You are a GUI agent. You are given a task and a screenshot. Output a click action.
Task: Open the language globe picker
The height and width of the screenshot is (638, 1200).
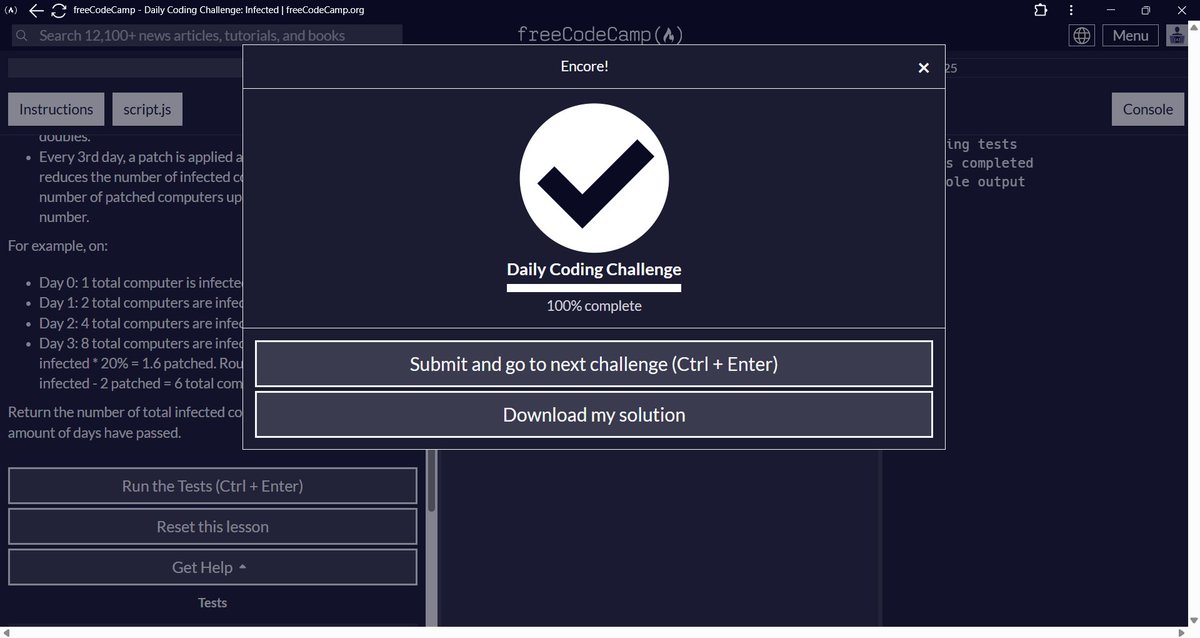click(1081, 34)
